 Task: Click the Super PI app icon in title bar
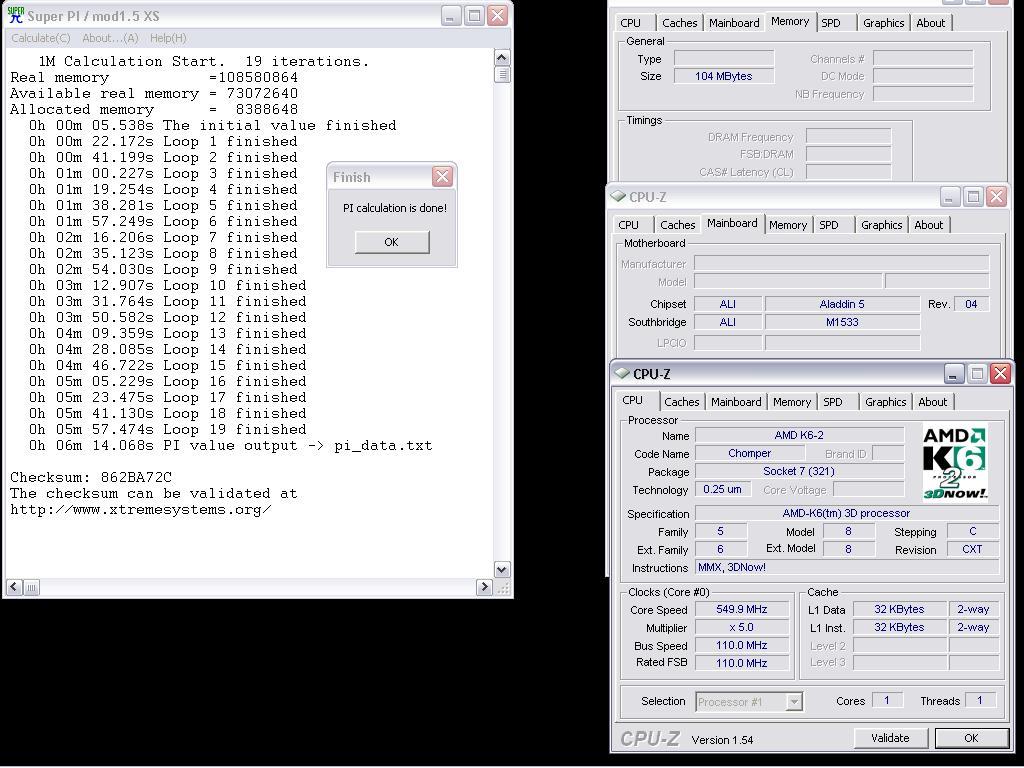tap(15, 16)
